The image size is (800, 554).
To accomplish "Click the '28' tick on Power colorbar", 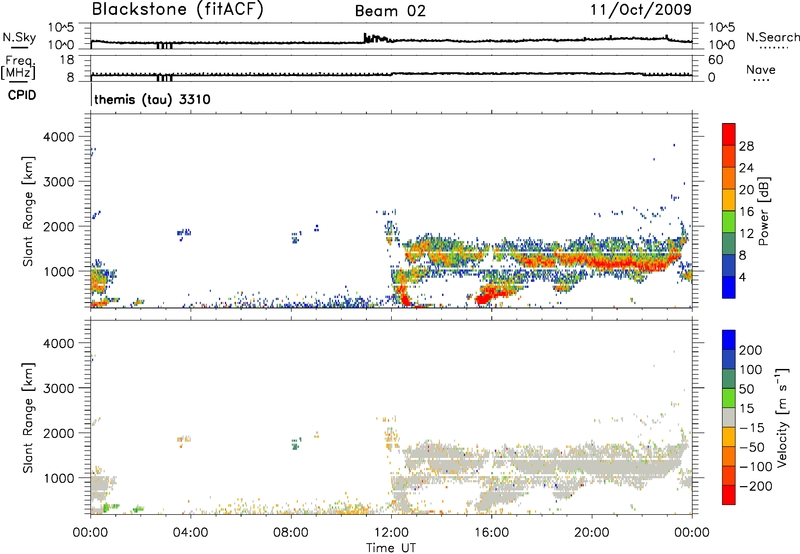I will (x=746, y=146).
